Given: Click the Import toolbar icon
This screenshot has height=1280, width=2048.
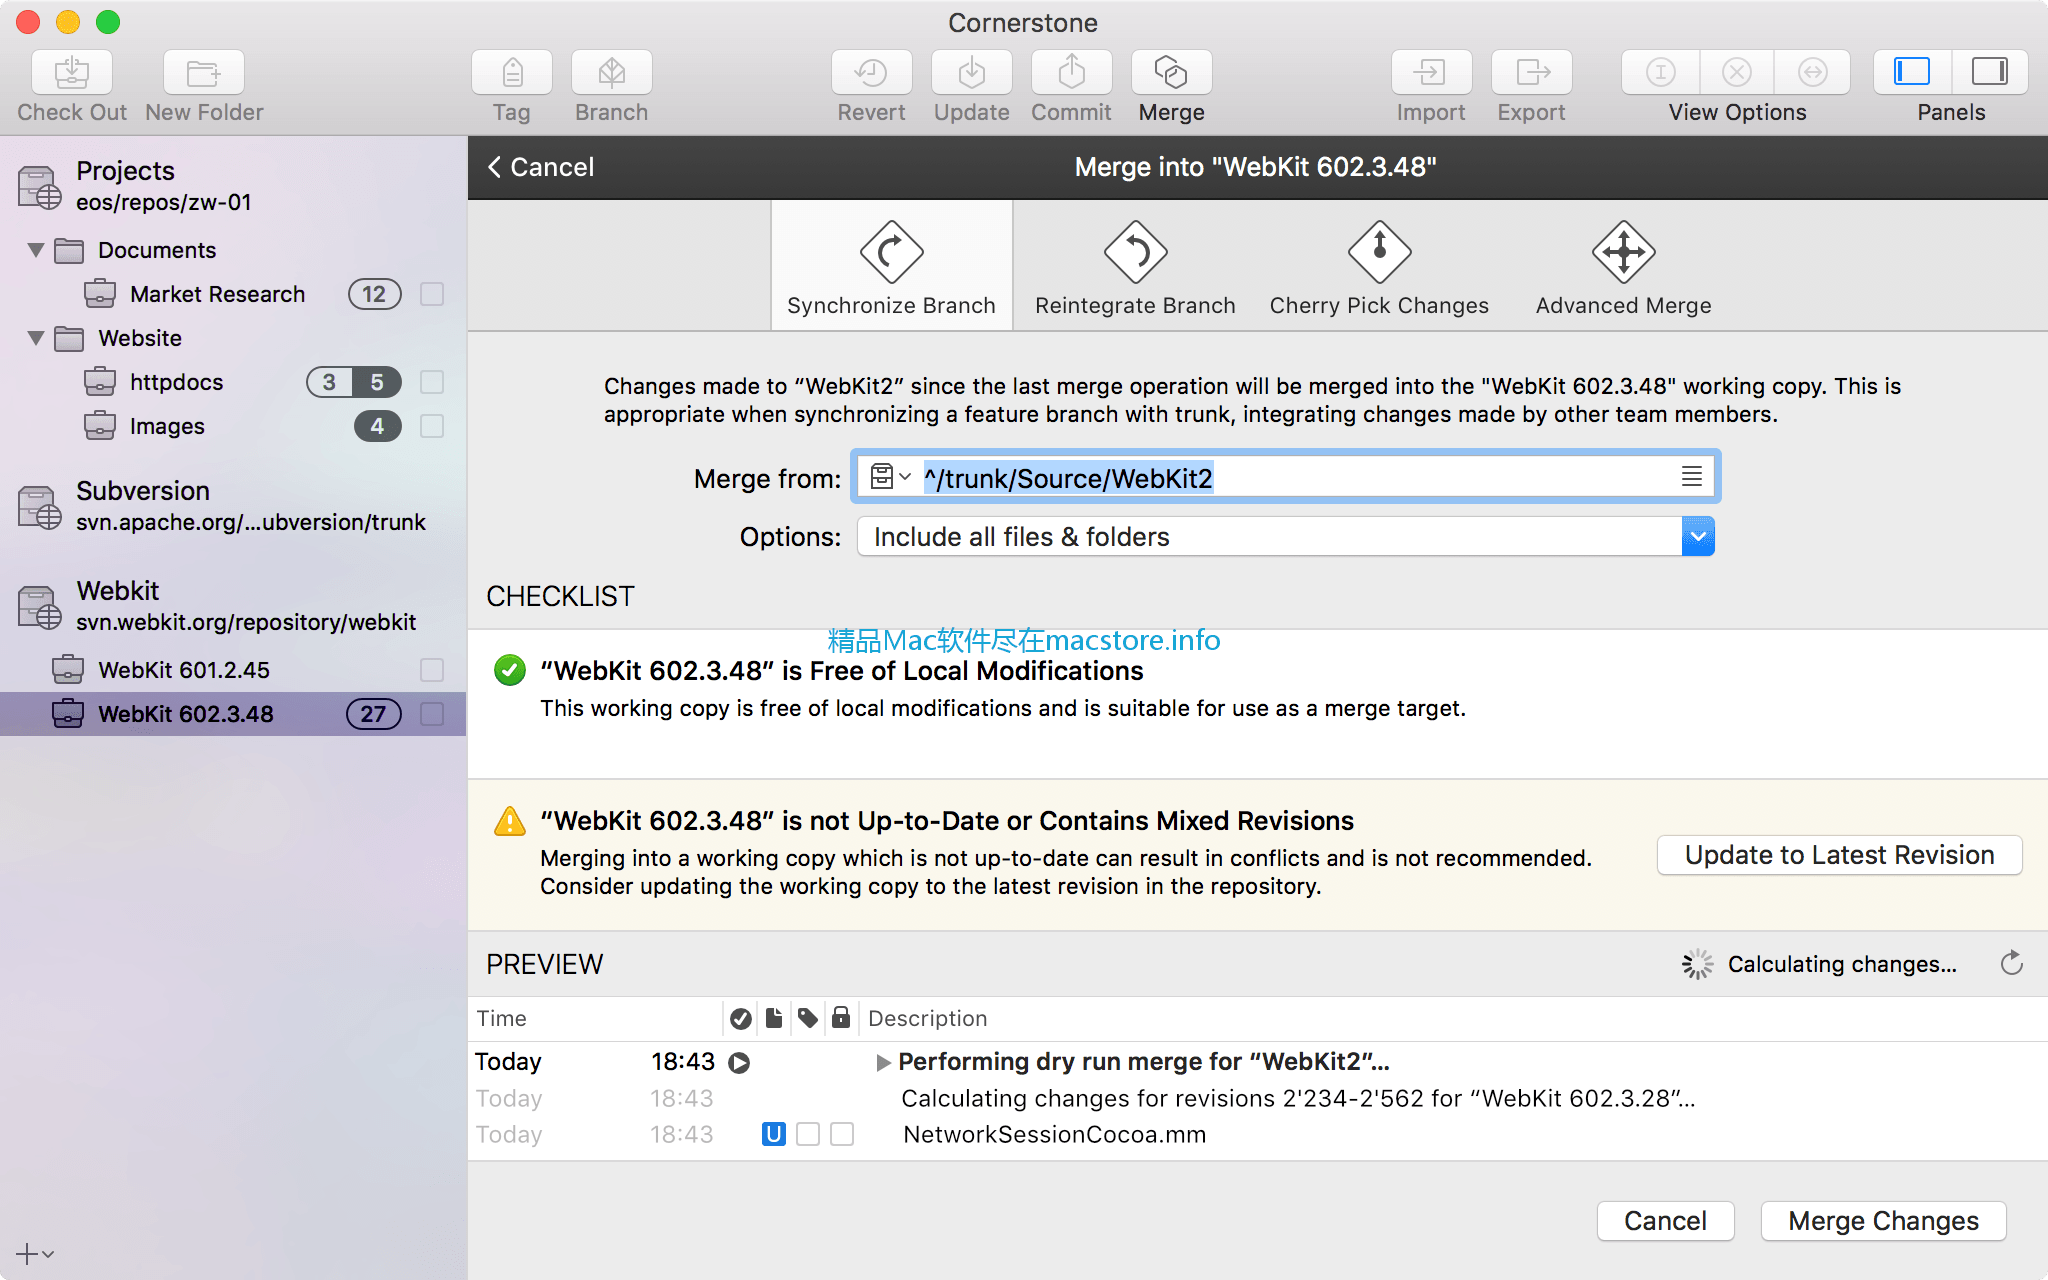Looking at the screenshot, I should pos(1431,73).
